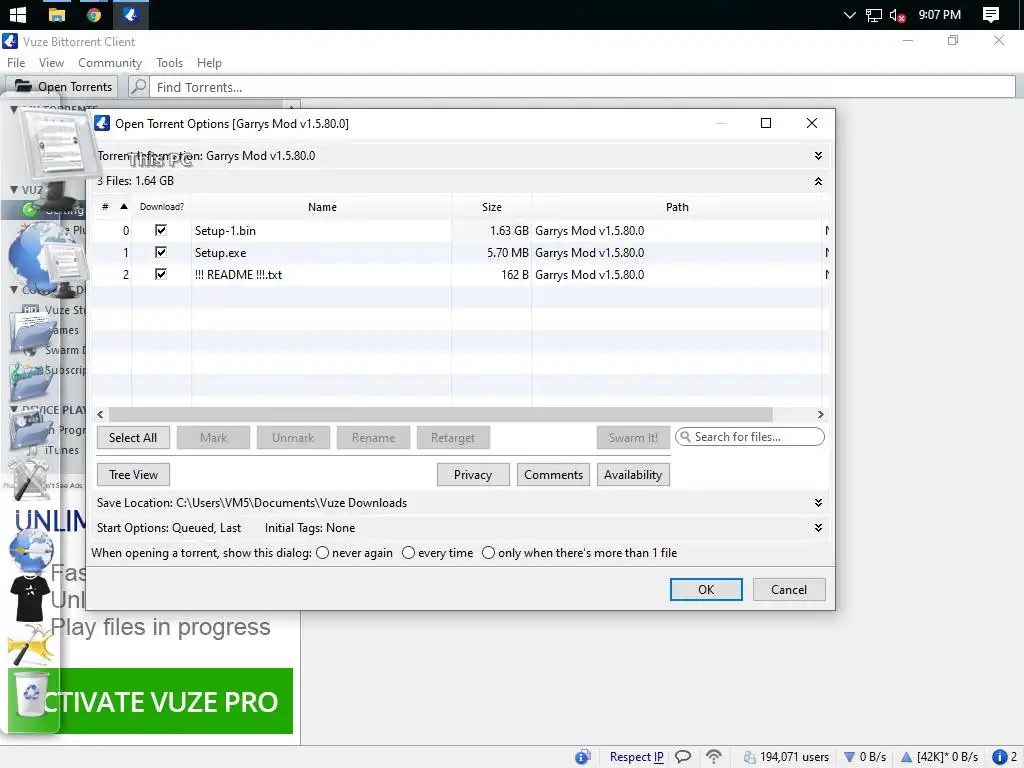Open File Explorer from the taskbar
This screenshot has height=768, width=1024.
coord(57,14)
